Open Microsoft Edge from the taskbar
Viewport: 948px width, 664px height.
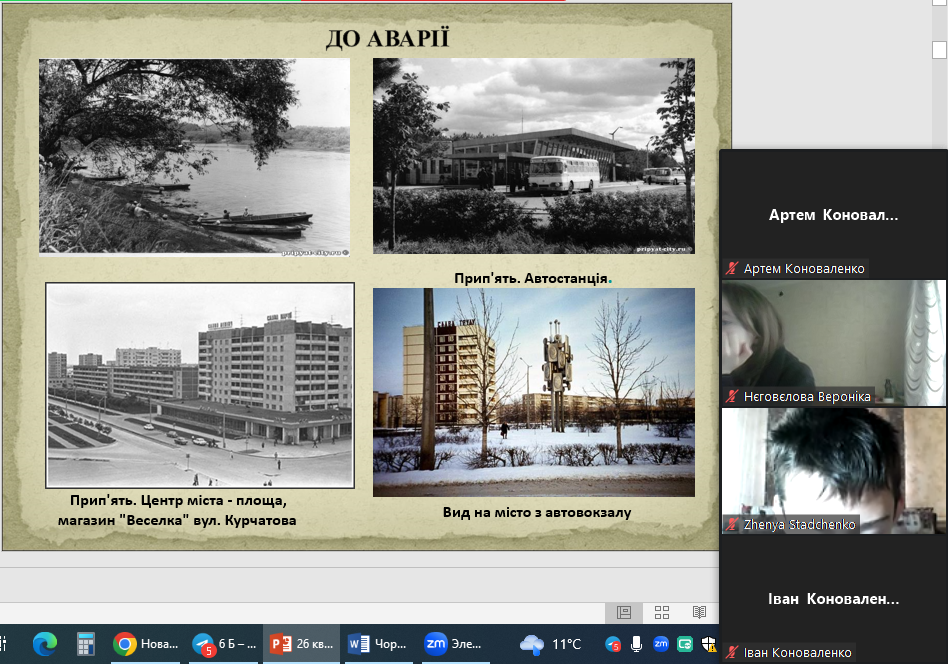click(45, 644)
